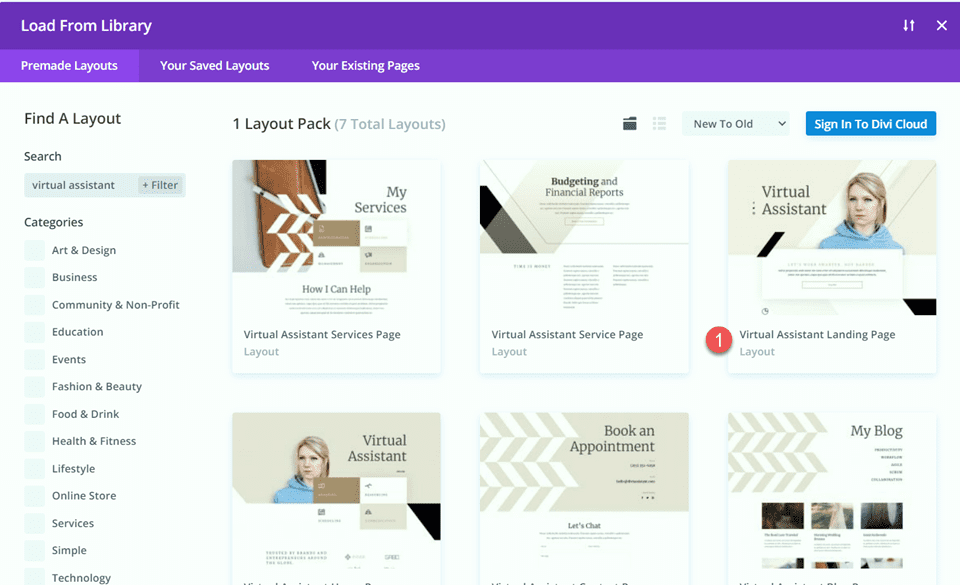Open Your Saved Layouts tab
Image resolution: width=960 pixels, height=585 pixels.
pos(214,65)
